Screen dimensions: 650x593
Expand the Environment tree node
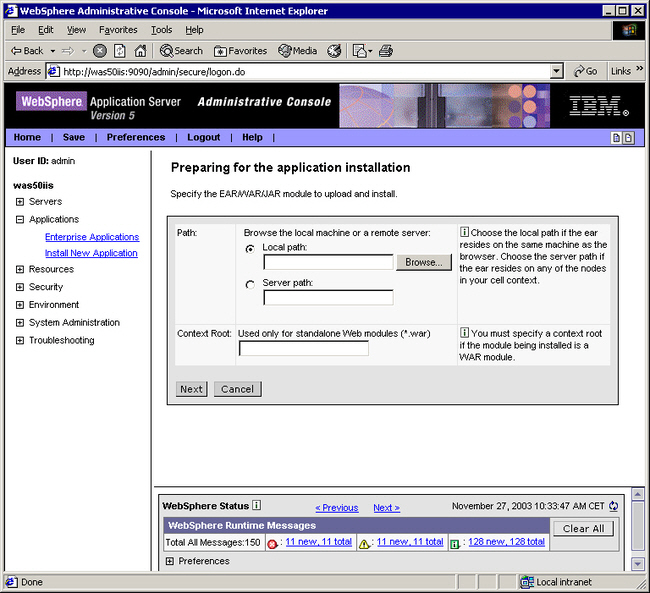pos(19,305)
